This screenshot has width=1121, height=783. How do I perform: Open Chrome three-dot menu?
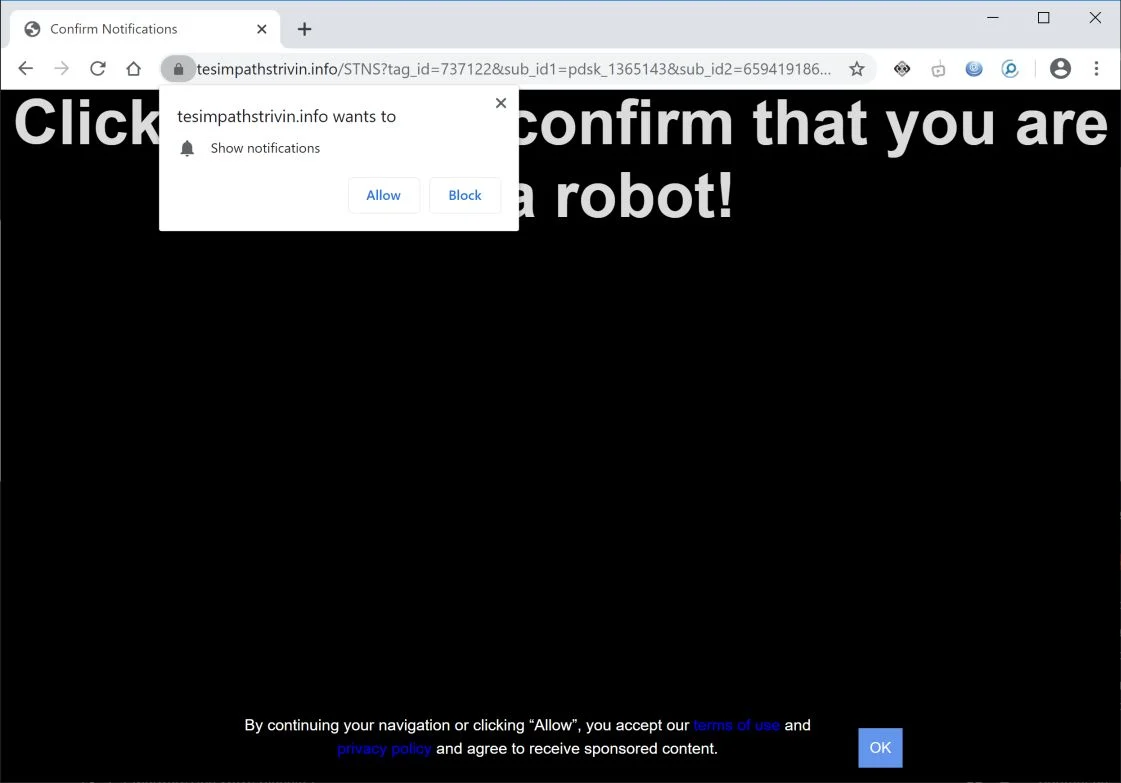point(1096,69)
